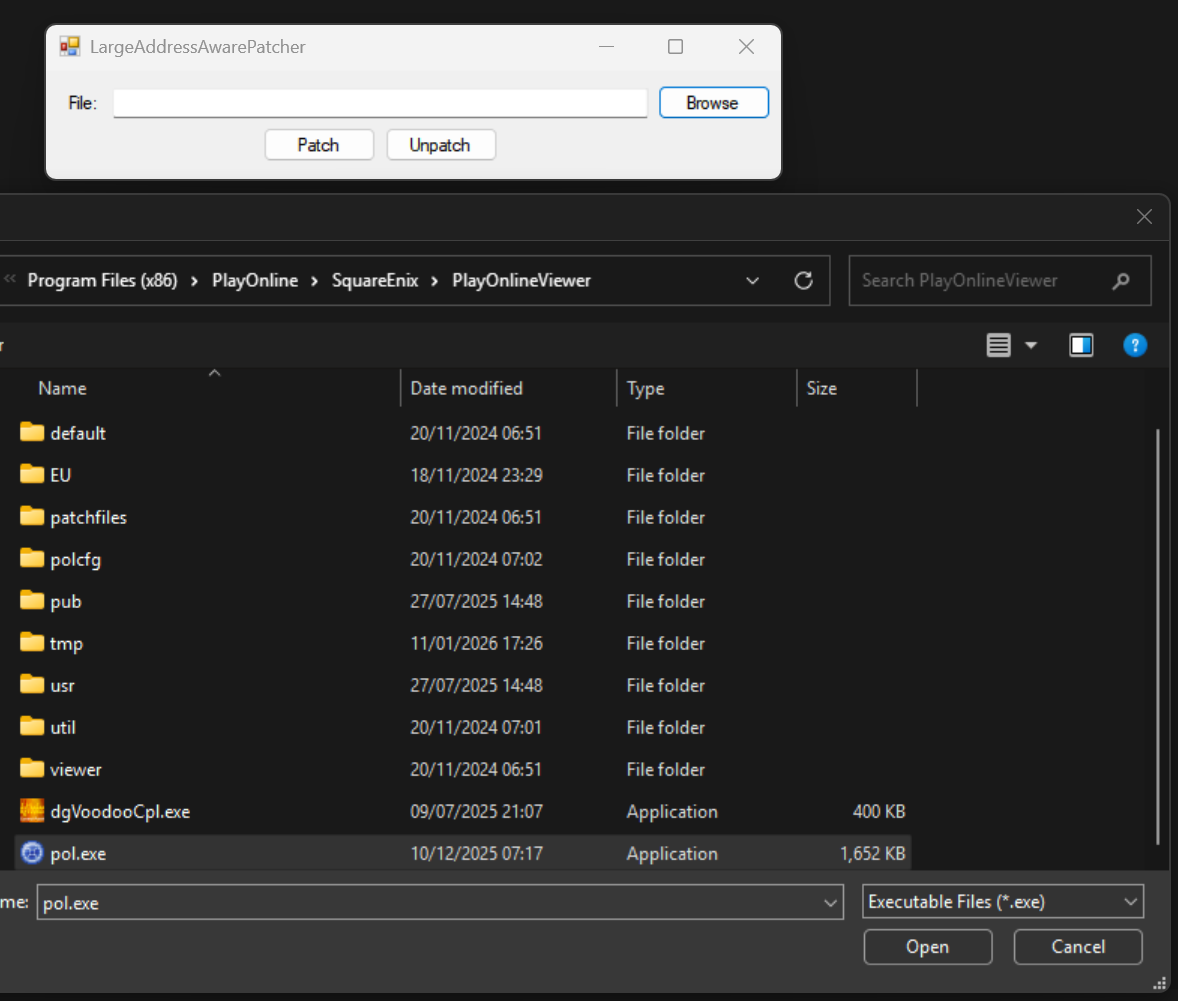Click the pol.exe application icon
This screenshot has width=1178, height=1001.
[x=32, y=853]
